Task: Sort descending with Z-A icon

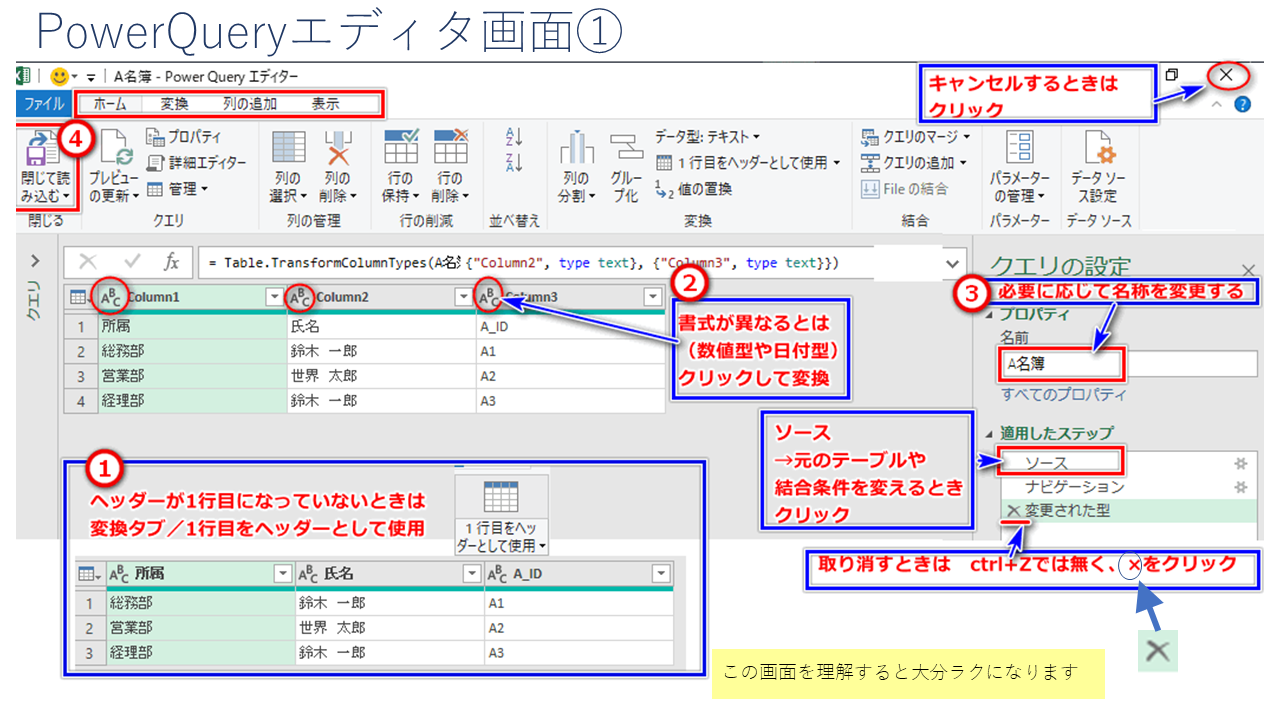Action: (515, 162)
